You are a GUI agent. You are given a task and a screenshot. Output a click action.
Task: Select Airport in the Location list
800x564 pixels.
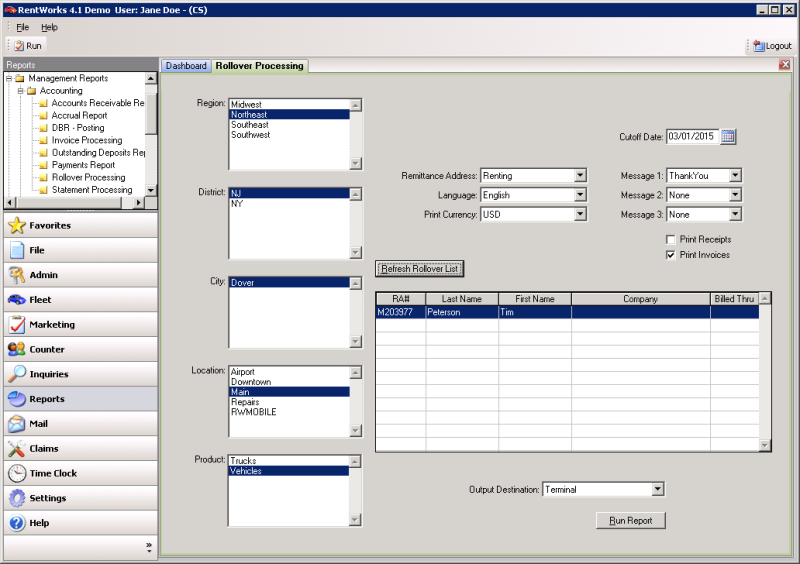[290, 372]
